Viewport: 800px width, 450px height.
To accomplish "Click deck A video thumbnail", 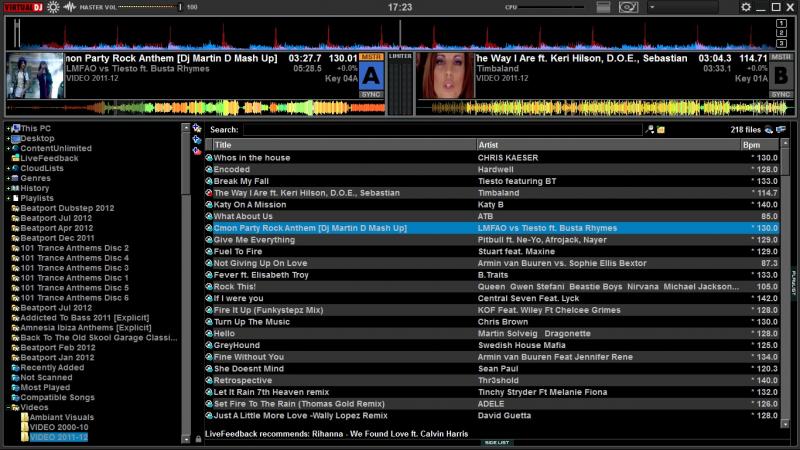I will (x=35, y=76).
